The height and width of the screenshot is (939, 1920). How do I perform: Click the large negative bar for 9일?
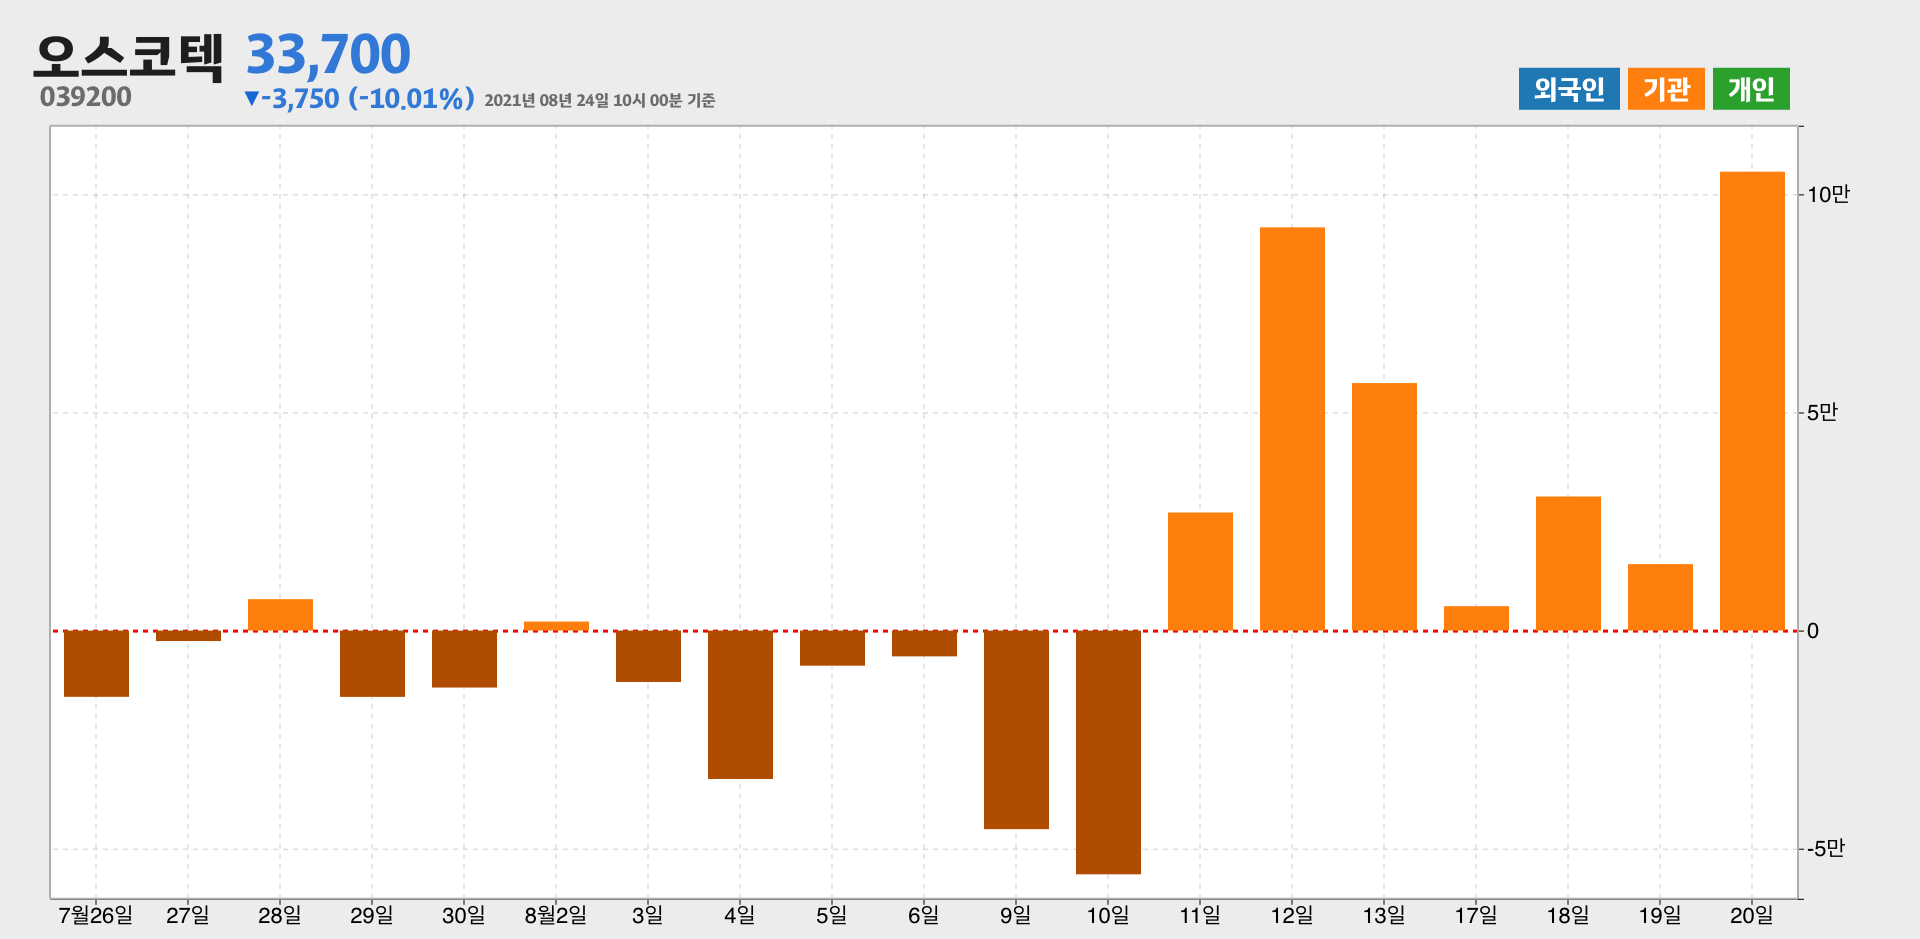[x=1016, y=730]
